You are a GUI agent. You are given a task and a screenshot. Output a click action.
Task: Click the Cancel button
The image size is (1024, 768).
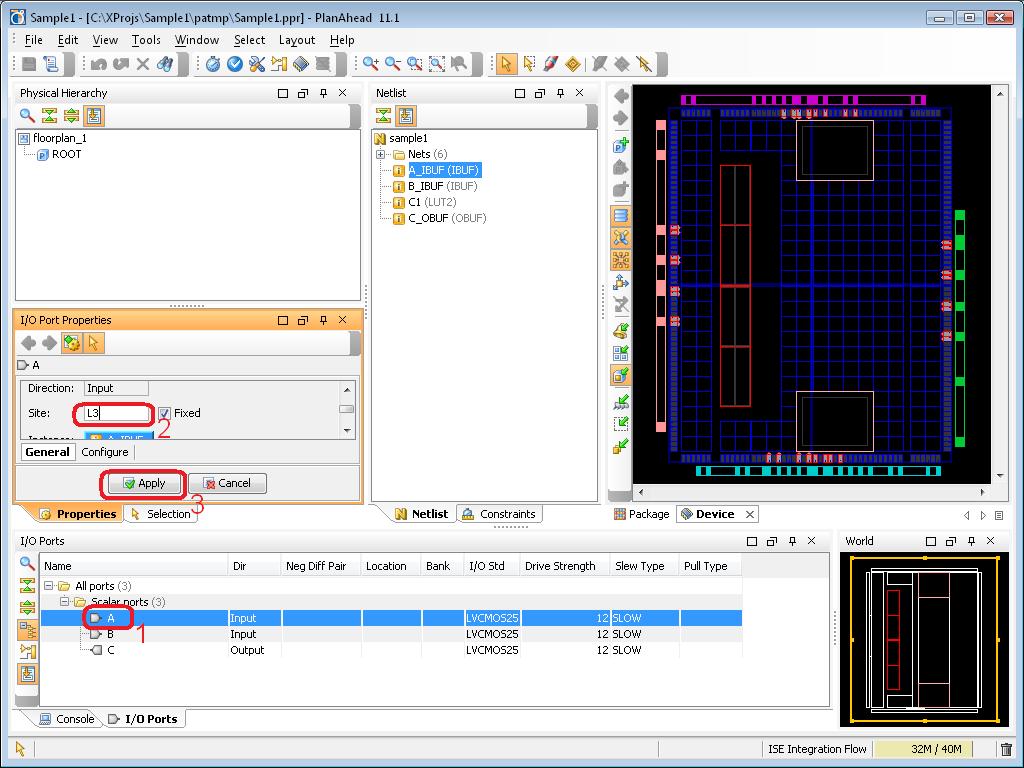227,483
